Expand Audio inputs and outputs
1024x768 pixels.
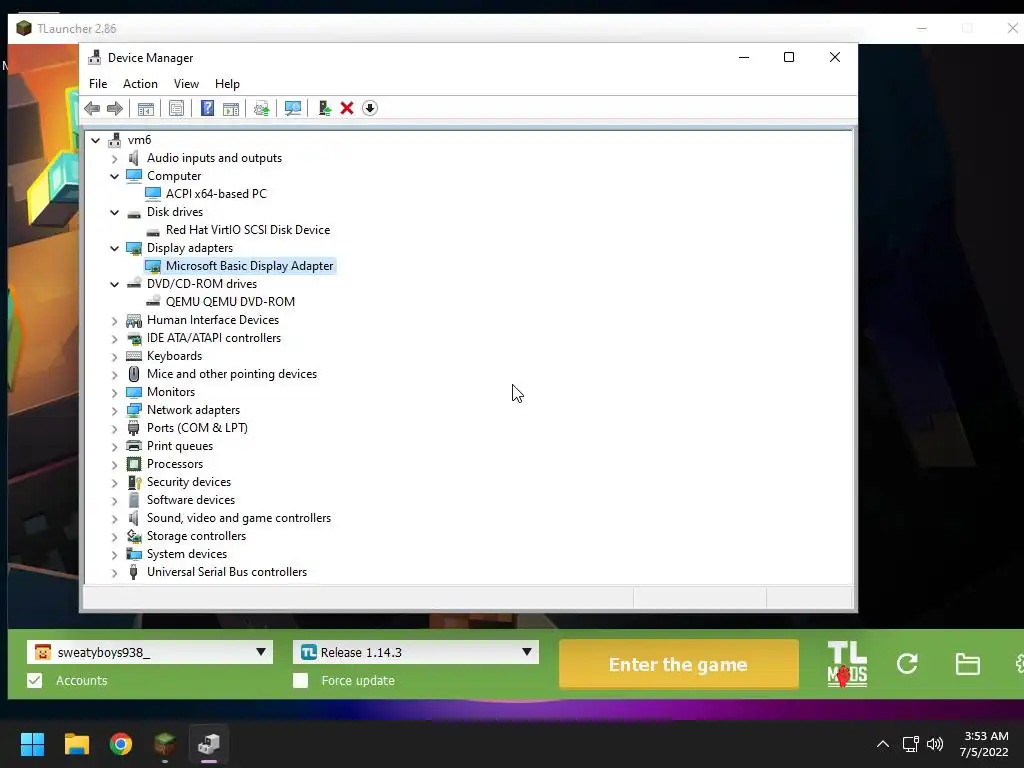[115, 159]
